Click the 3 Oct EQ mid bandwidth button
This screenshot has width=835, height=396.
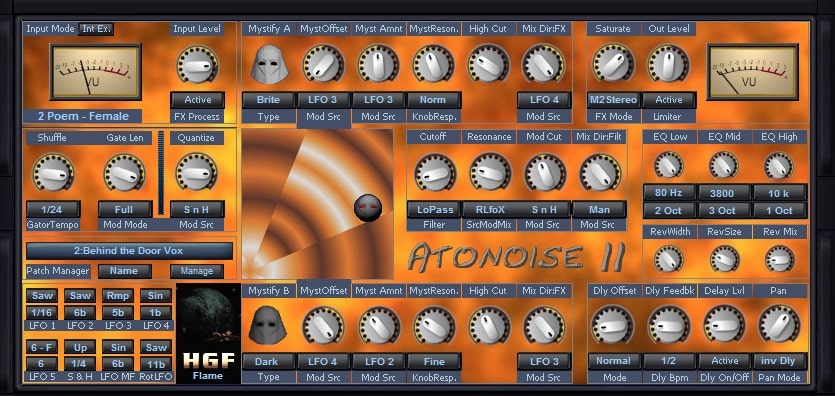(x=724, y=210)
